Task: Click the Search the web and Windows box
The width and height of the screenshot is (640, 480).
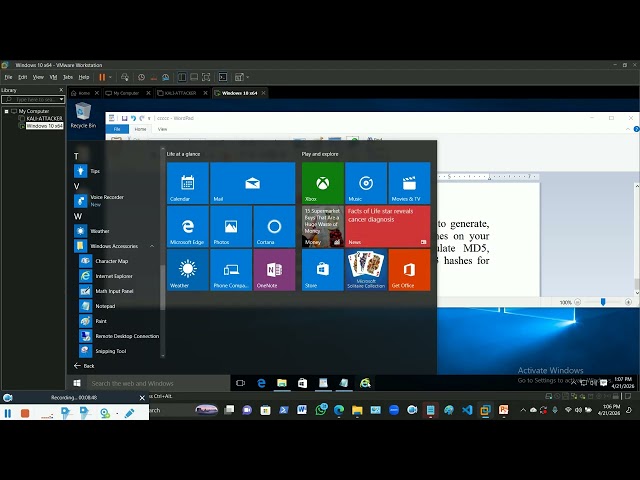Action: (x=158, y=383)
